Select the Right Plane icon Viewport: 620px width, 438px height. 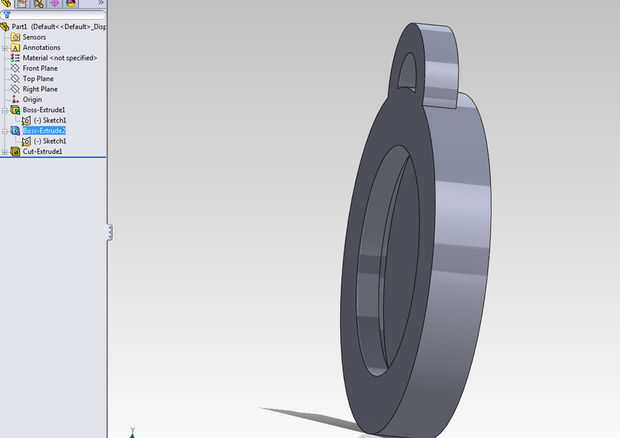click(x=15, y=89)
